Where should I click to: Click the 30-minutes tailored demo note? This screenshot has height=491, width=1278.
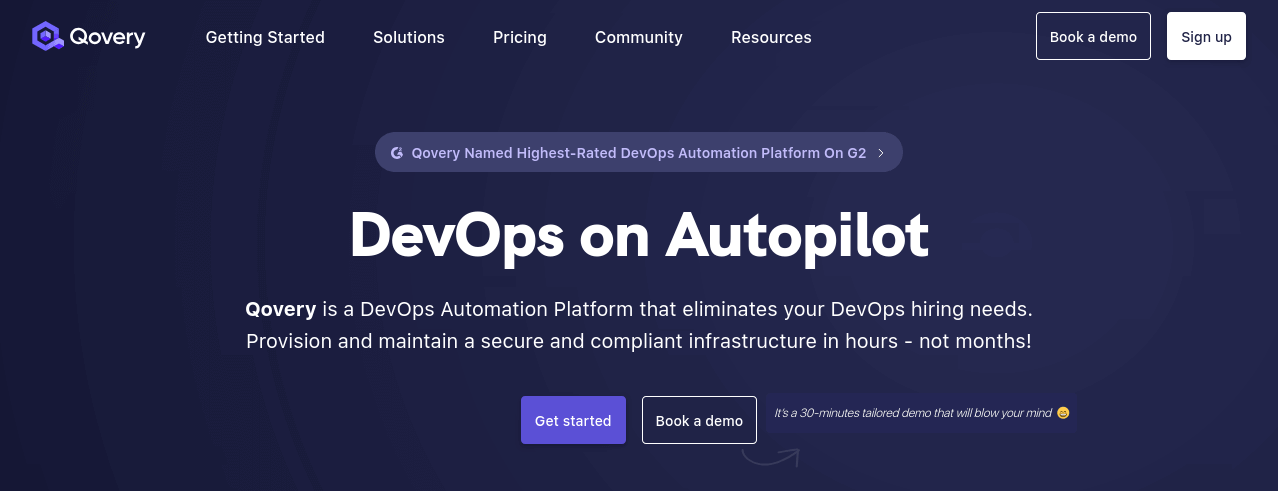point(912,412)
